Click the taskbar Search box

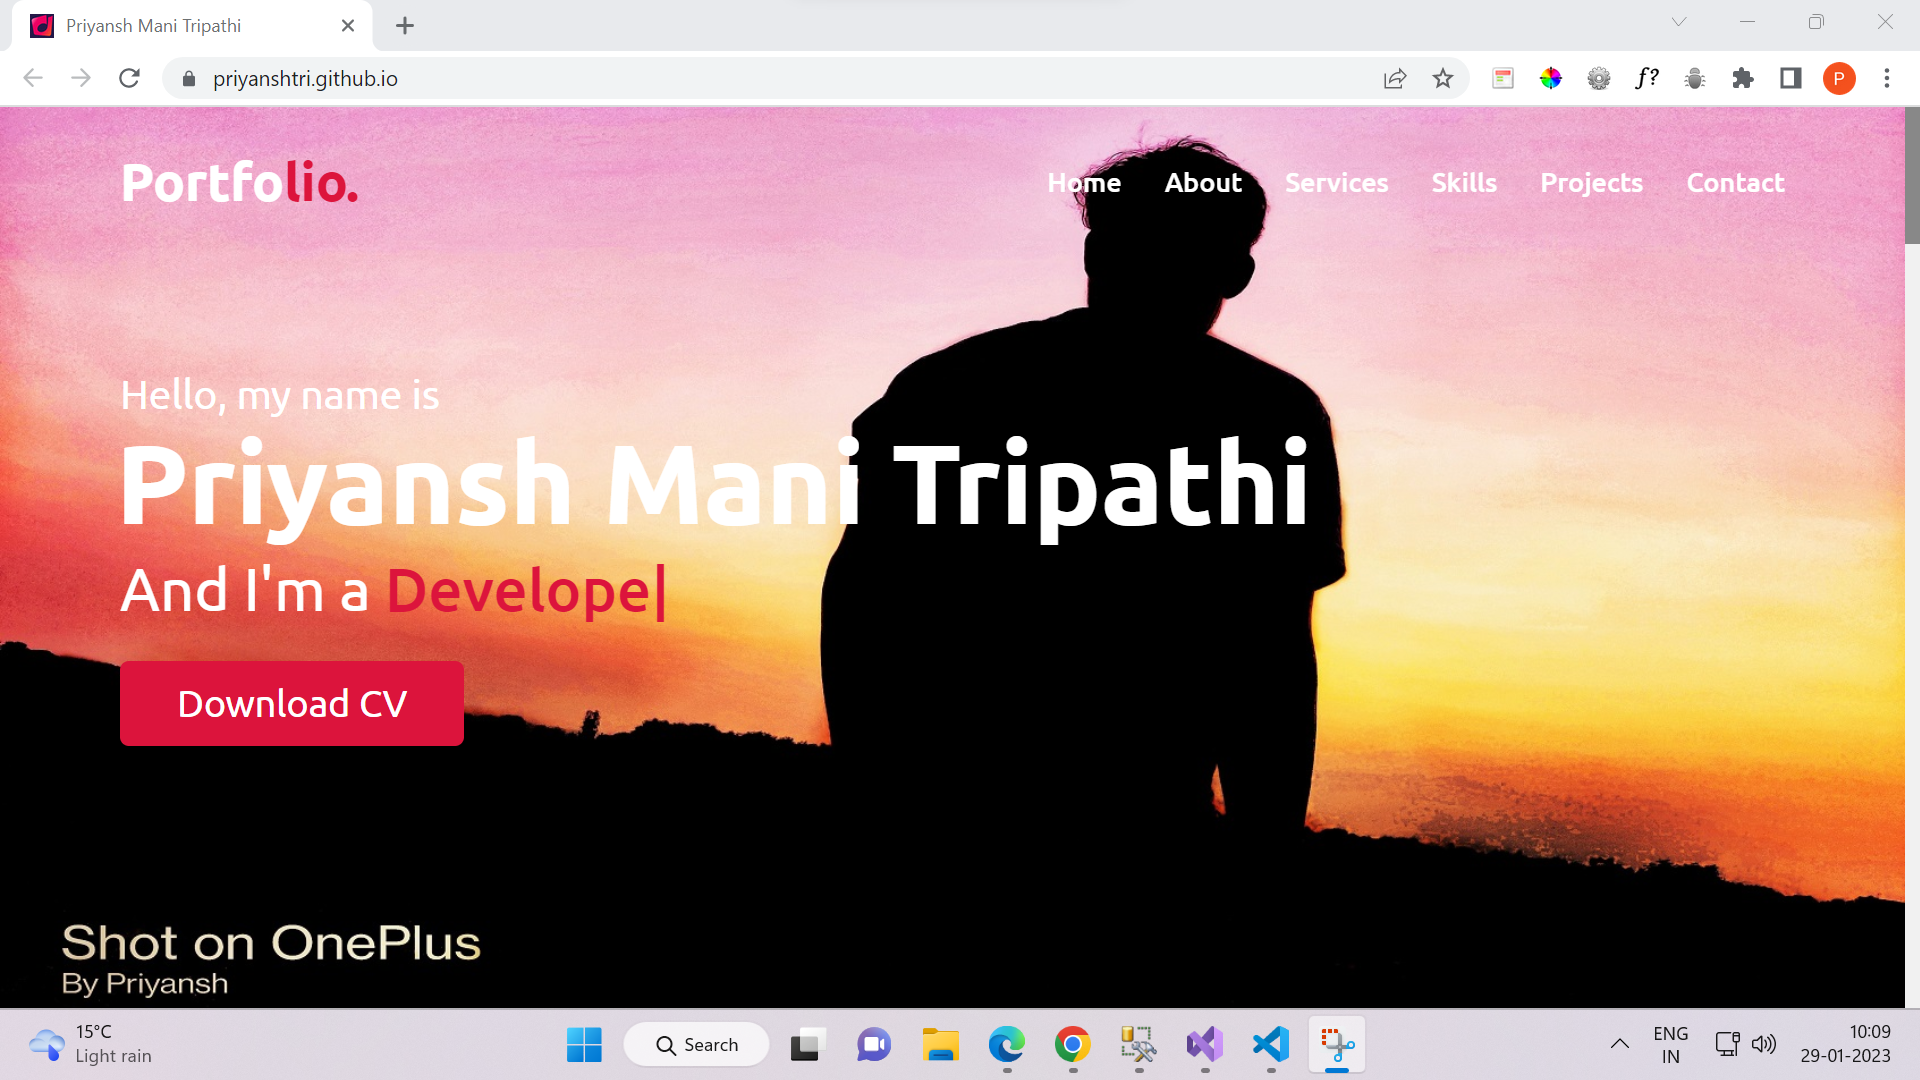(x=697, y=1045)
